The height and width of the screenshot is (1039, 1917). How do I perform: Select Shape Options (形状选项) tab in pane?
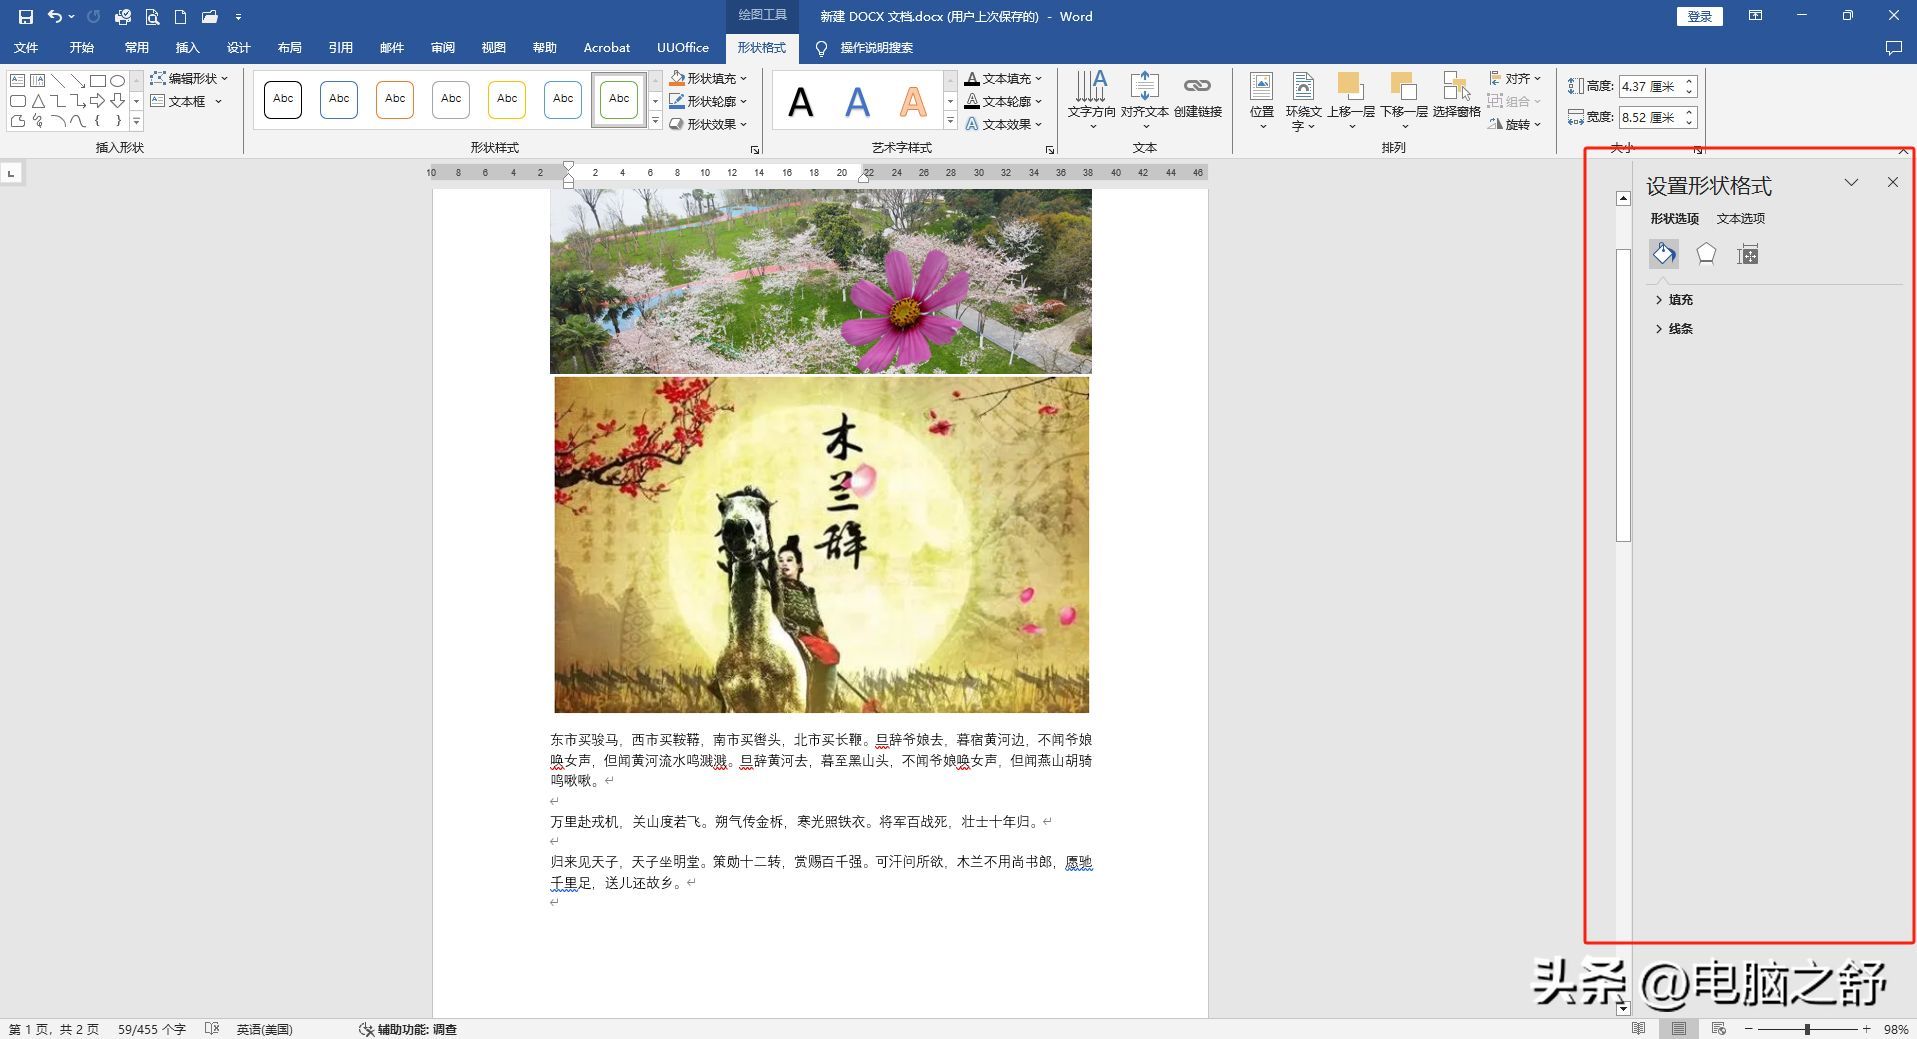click(x=1674, y=218)
